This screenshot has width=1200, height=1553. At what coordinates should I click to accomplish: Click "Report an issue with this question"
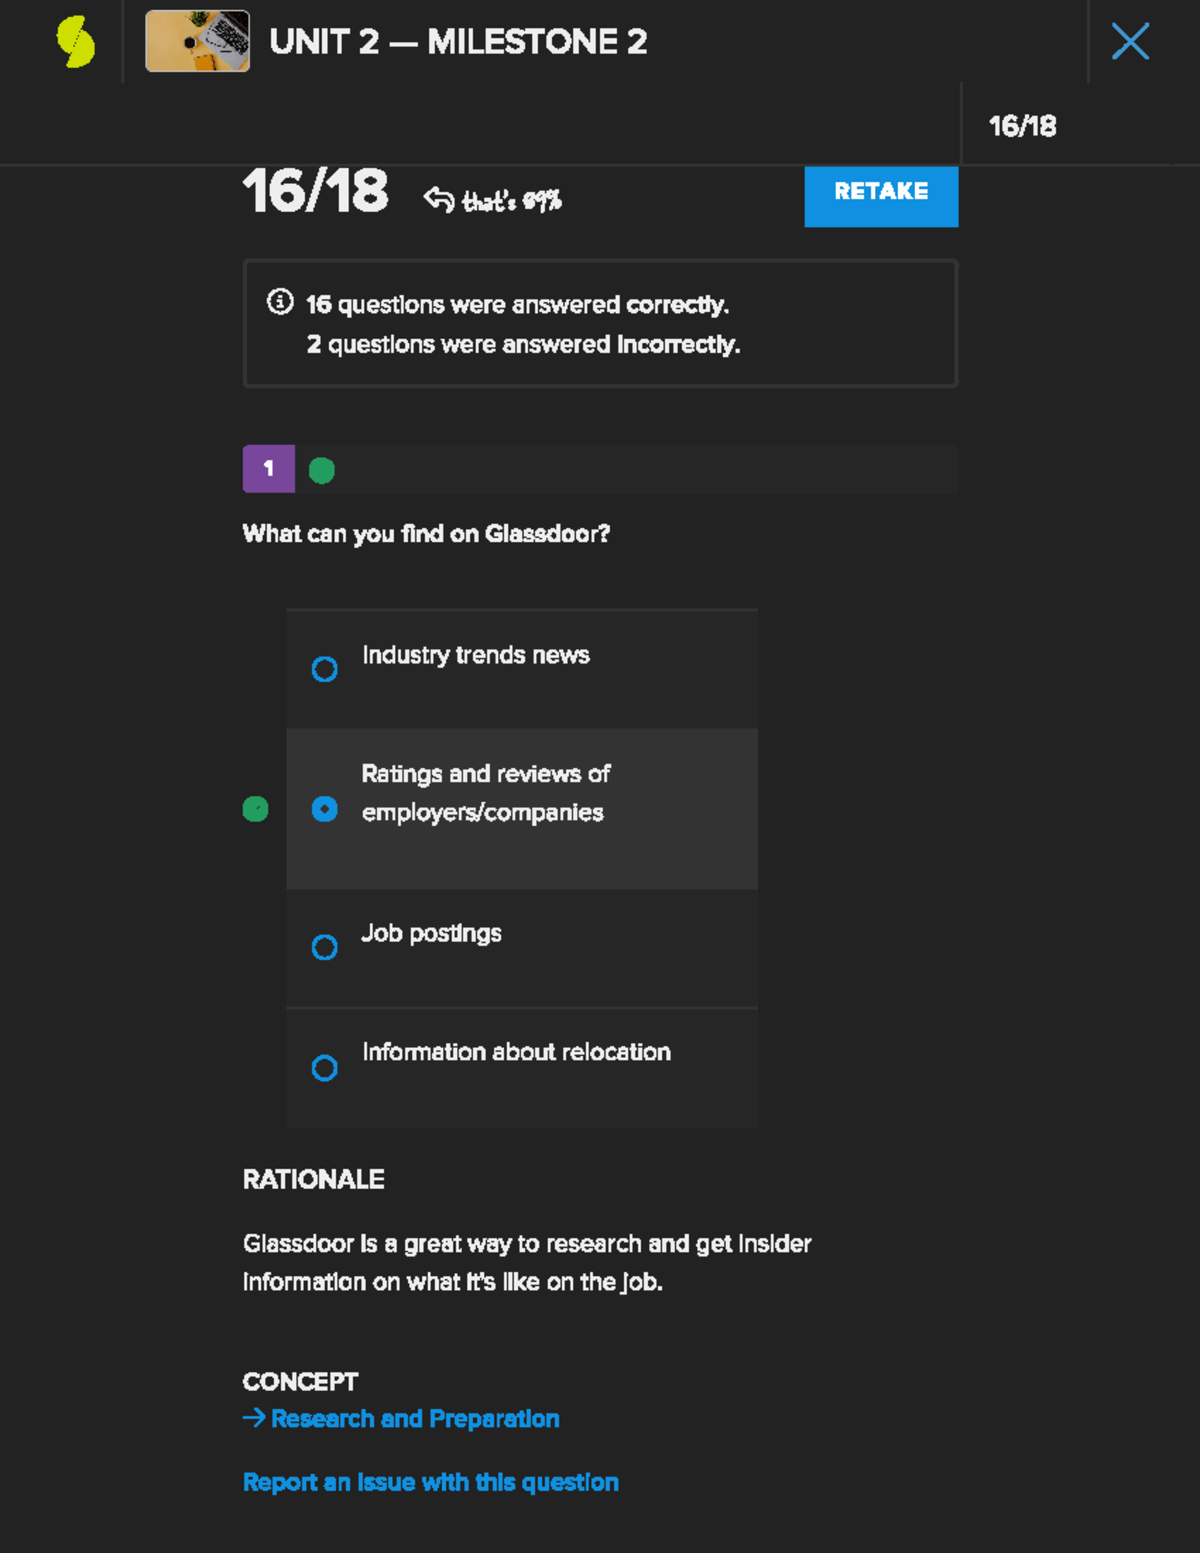431,1482
